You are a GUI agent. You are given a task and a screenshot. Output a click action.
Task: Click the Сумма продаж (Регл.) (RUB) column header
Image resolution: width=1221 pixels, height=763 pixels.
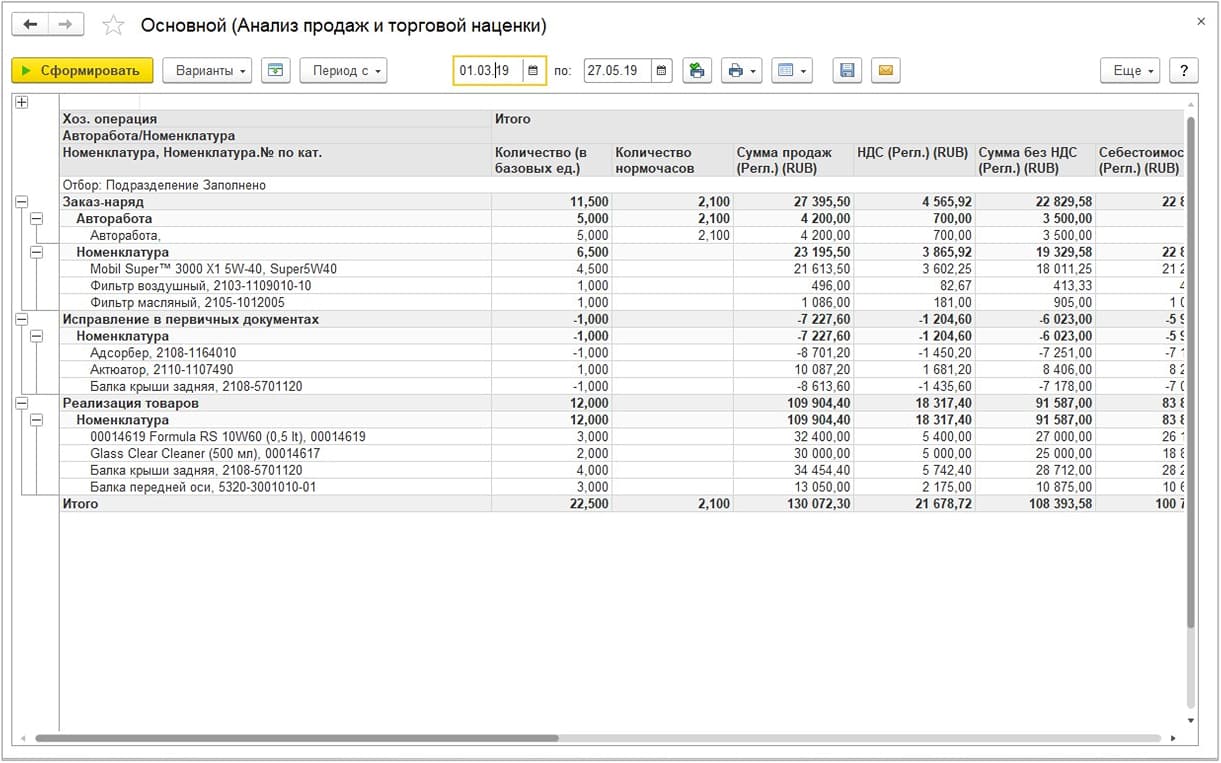[x=793, y=160]
